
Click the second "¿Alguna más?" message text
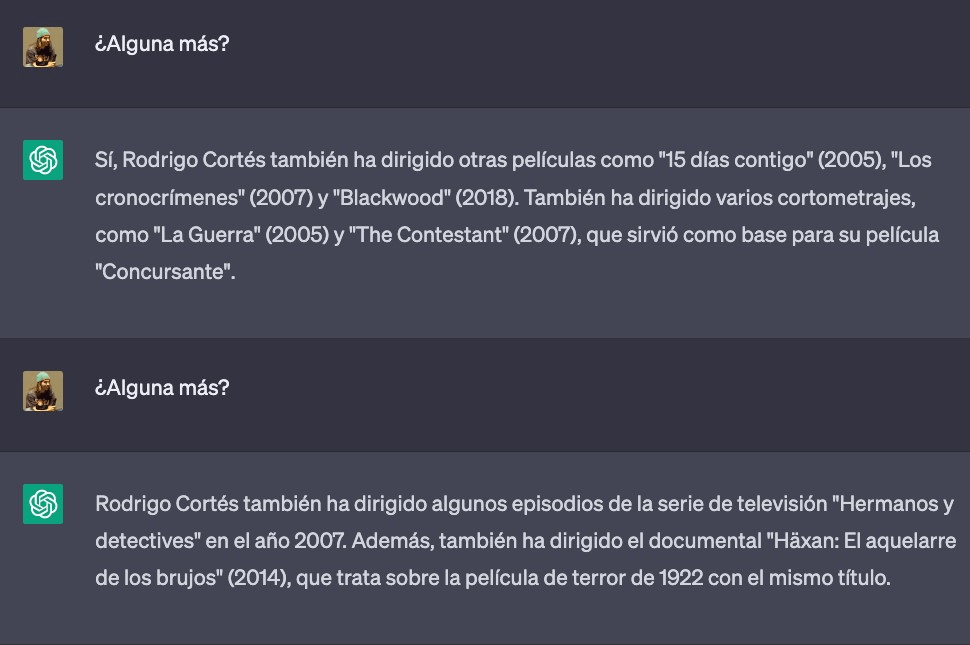pos(162,387)
